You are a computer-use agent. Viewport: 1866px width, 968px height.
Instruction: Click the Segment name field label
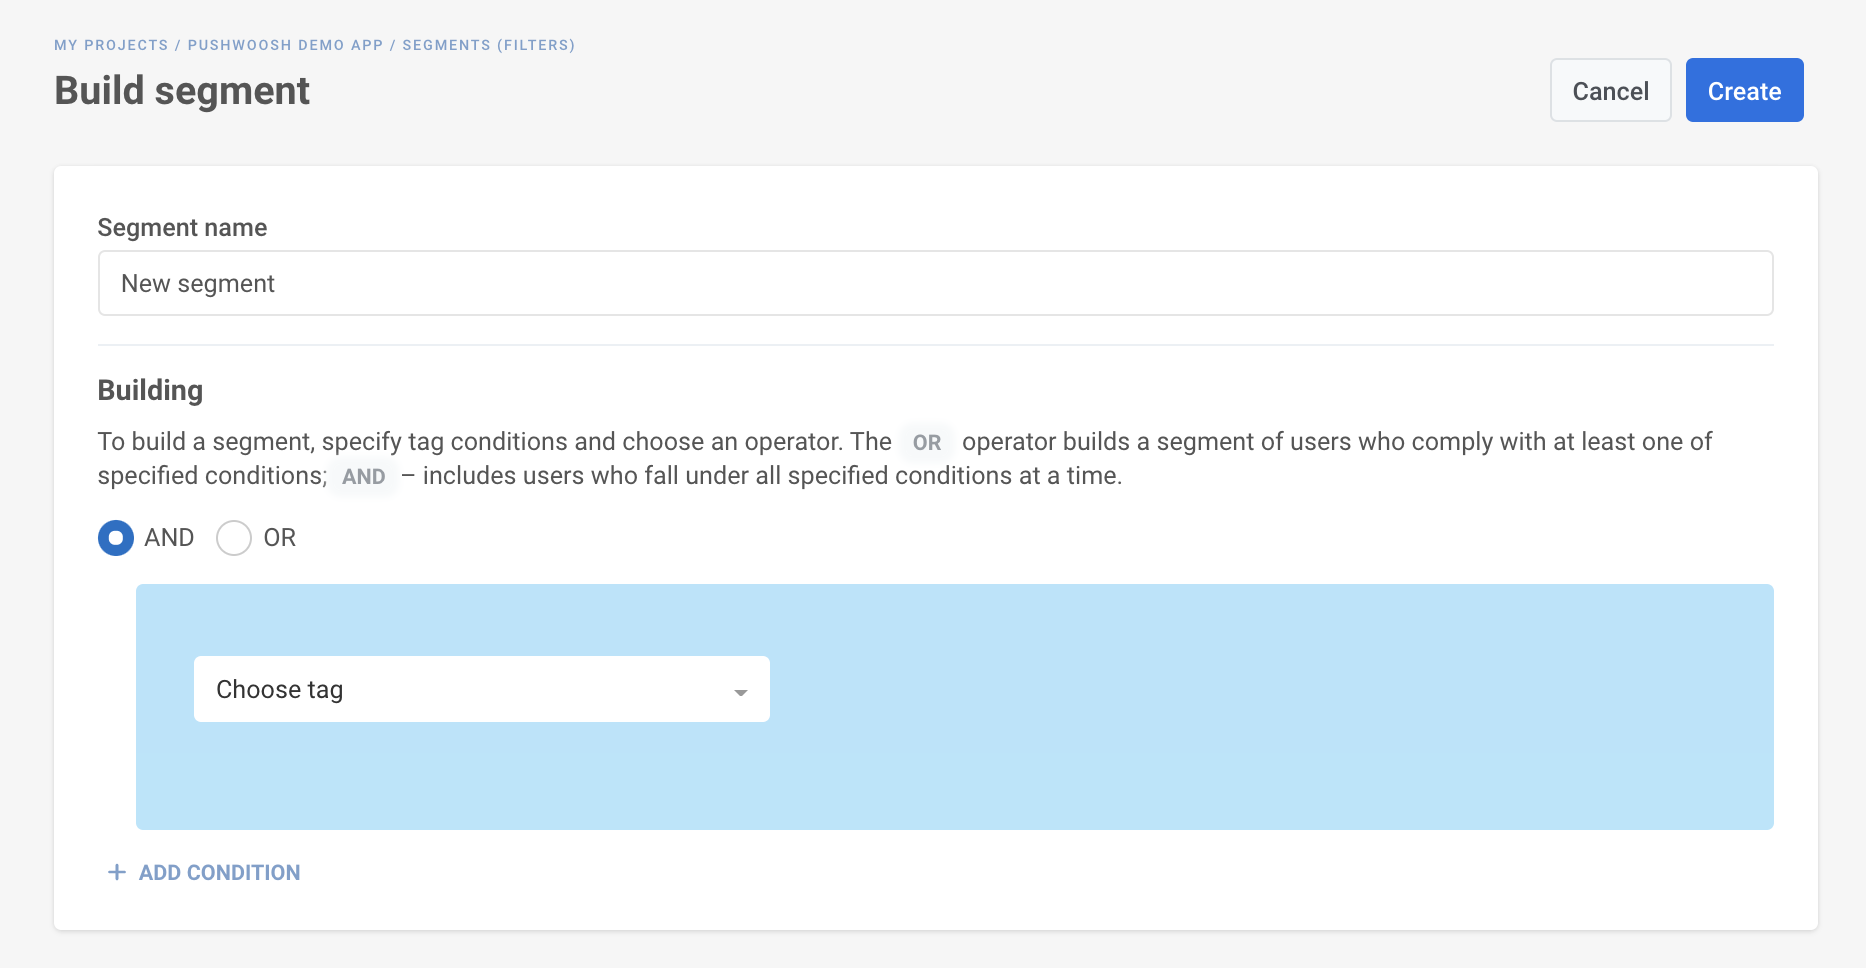182,228
